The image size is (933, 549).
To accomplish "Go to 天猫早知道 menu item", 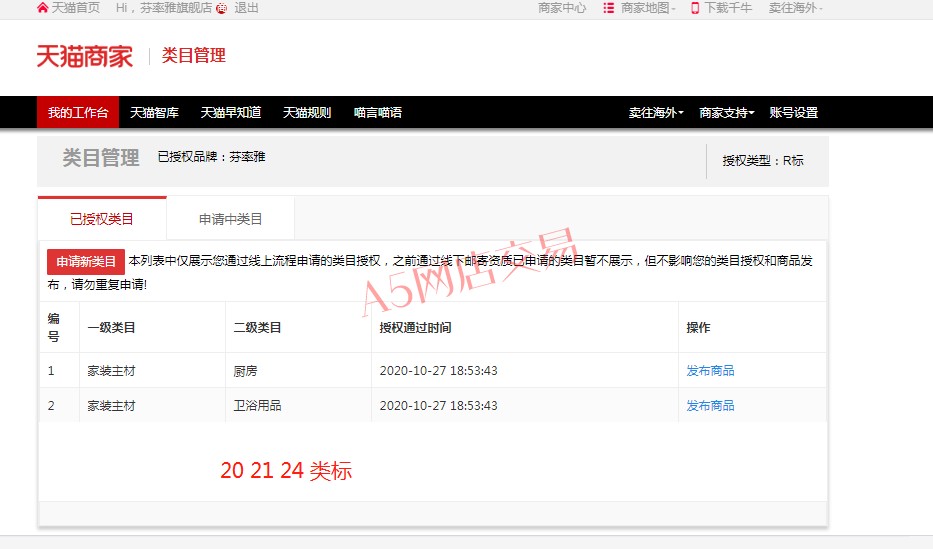I will [230, 113].
